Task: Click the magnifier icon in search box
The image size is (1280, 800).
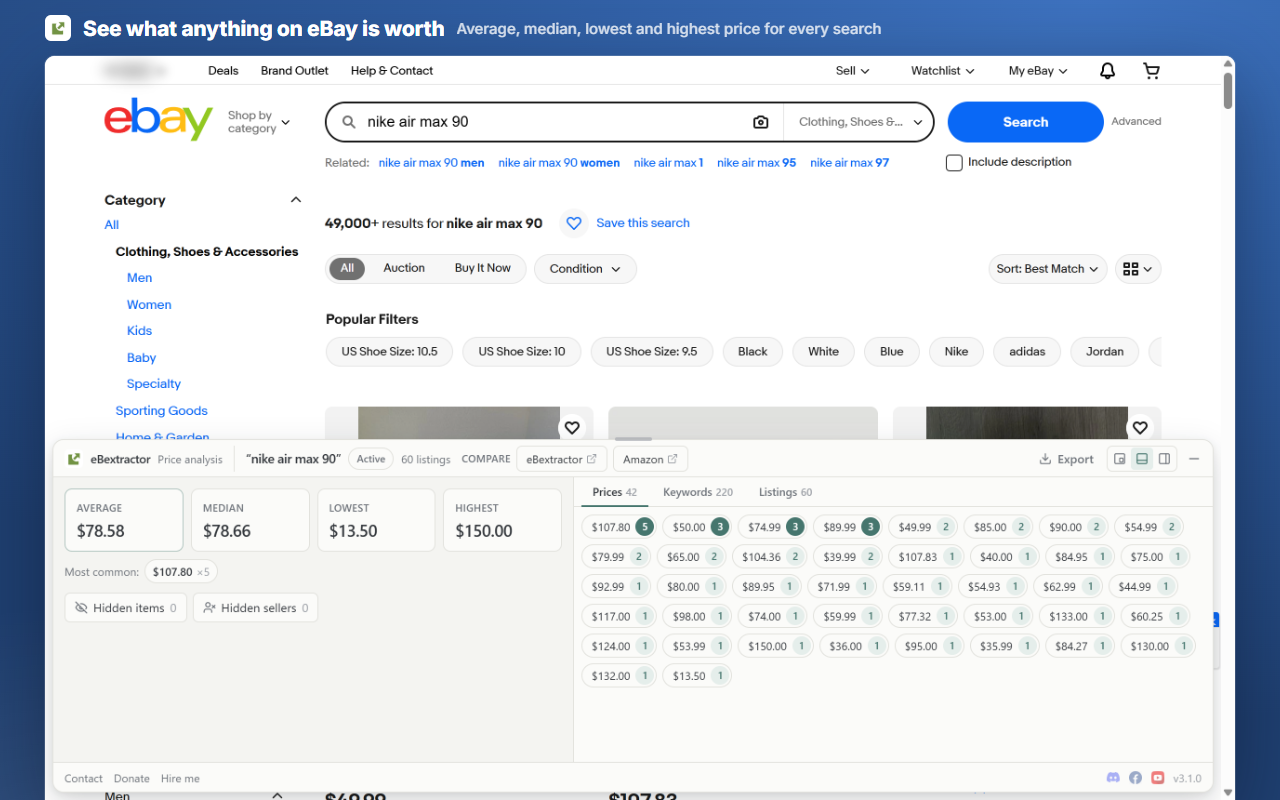Action: 349,122
